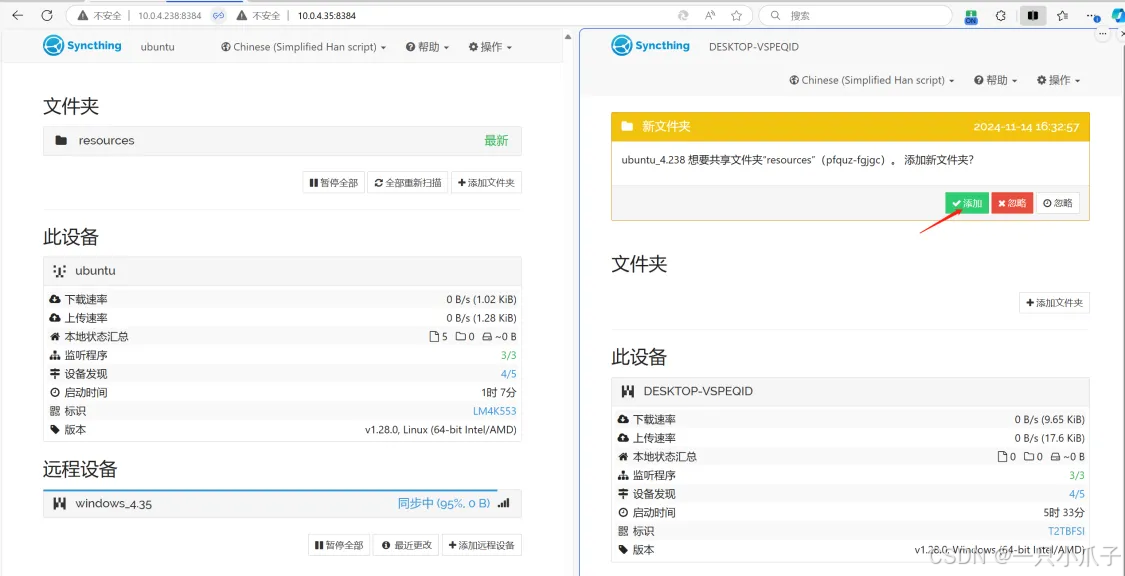Click the link icon between the two addresses

(219, 15)
